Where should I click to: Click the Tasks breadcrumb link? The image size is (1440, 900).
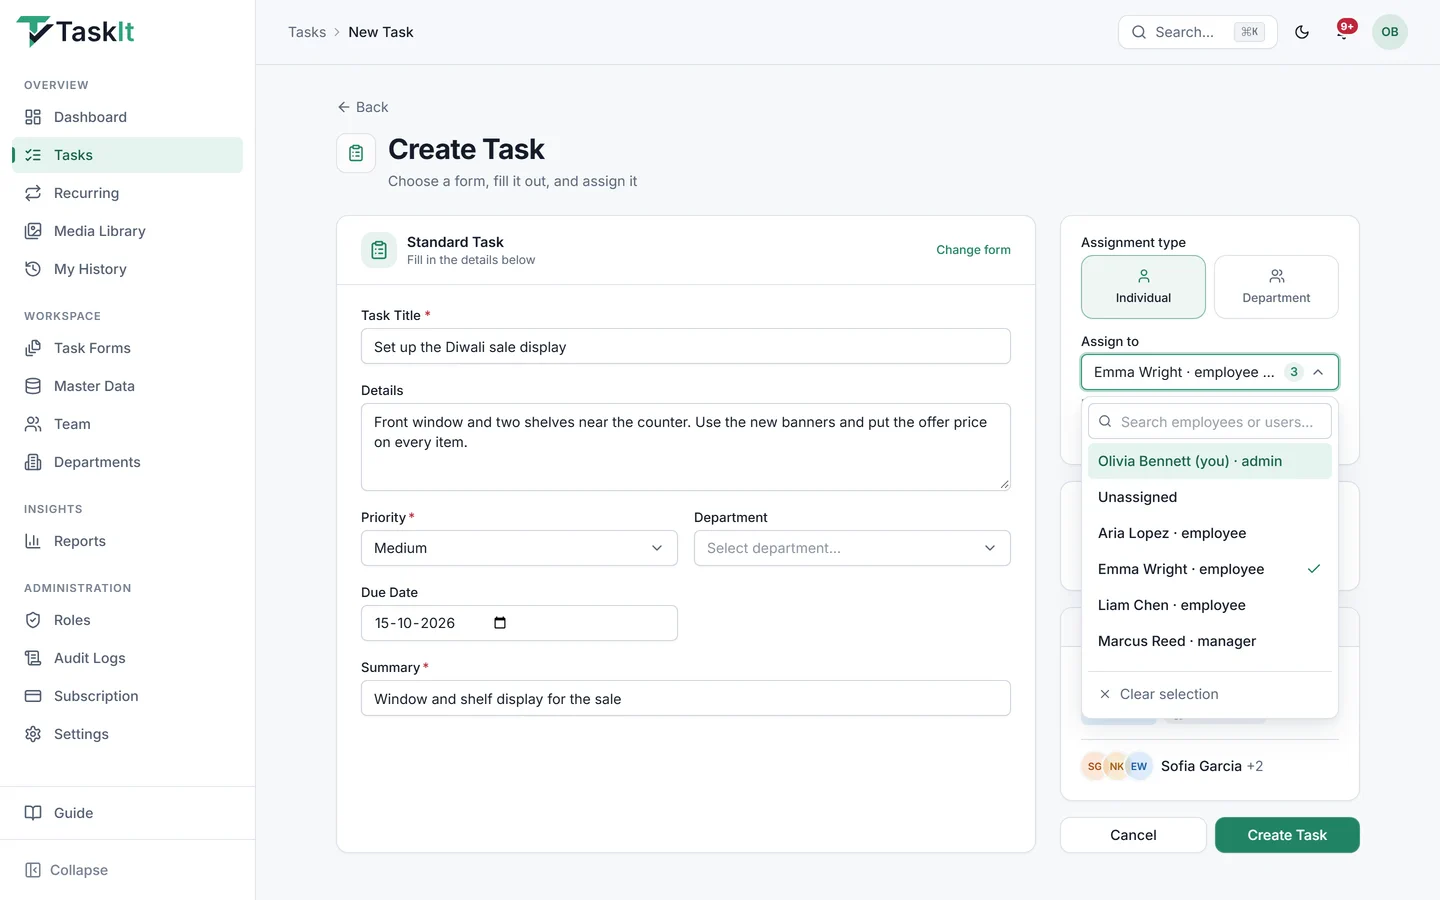(307, 32)
